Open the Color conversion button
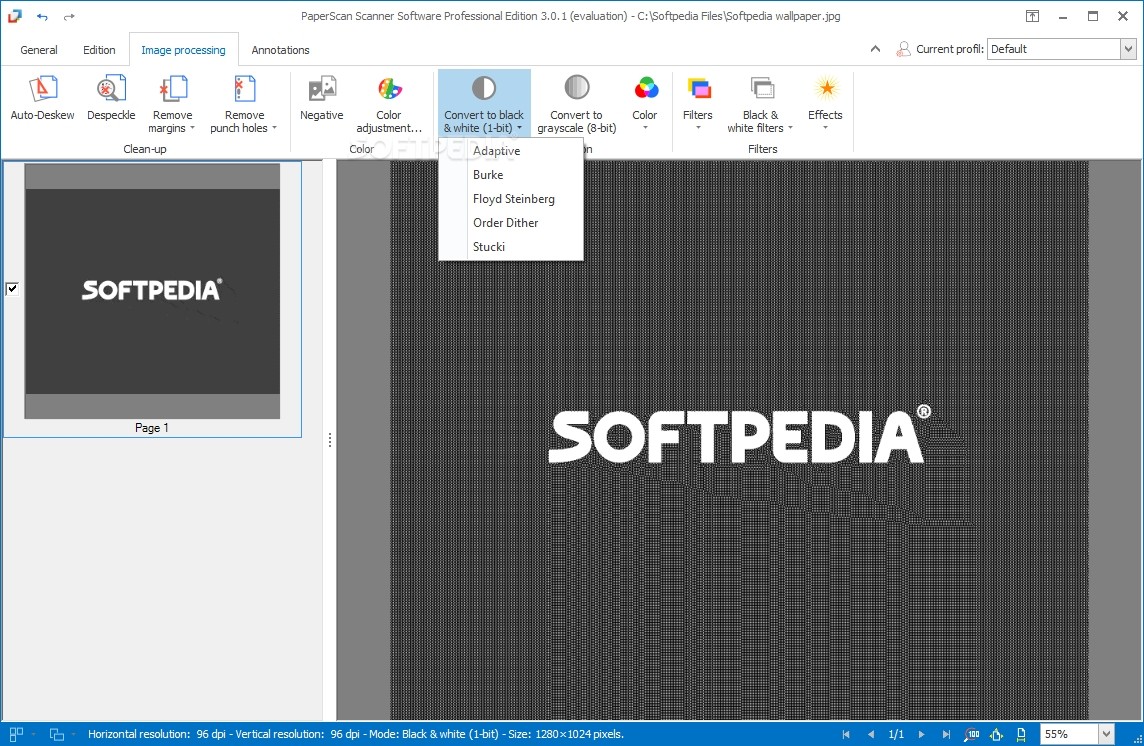This screenshot has height=746, width=1144. pyautogui.click(x=645, y=103)
